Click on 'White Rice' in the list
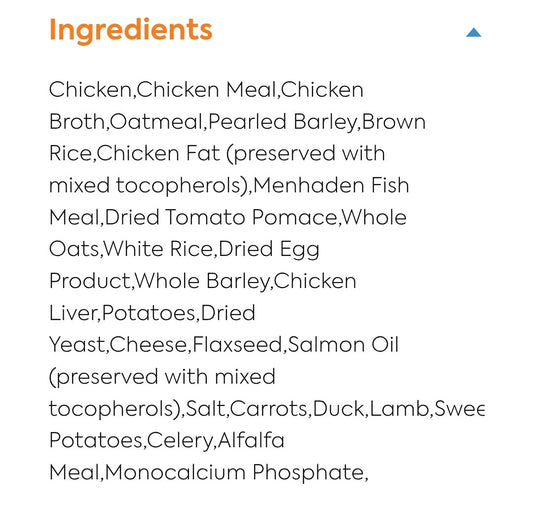The image size is (533, 507). [x=158, y=249]
